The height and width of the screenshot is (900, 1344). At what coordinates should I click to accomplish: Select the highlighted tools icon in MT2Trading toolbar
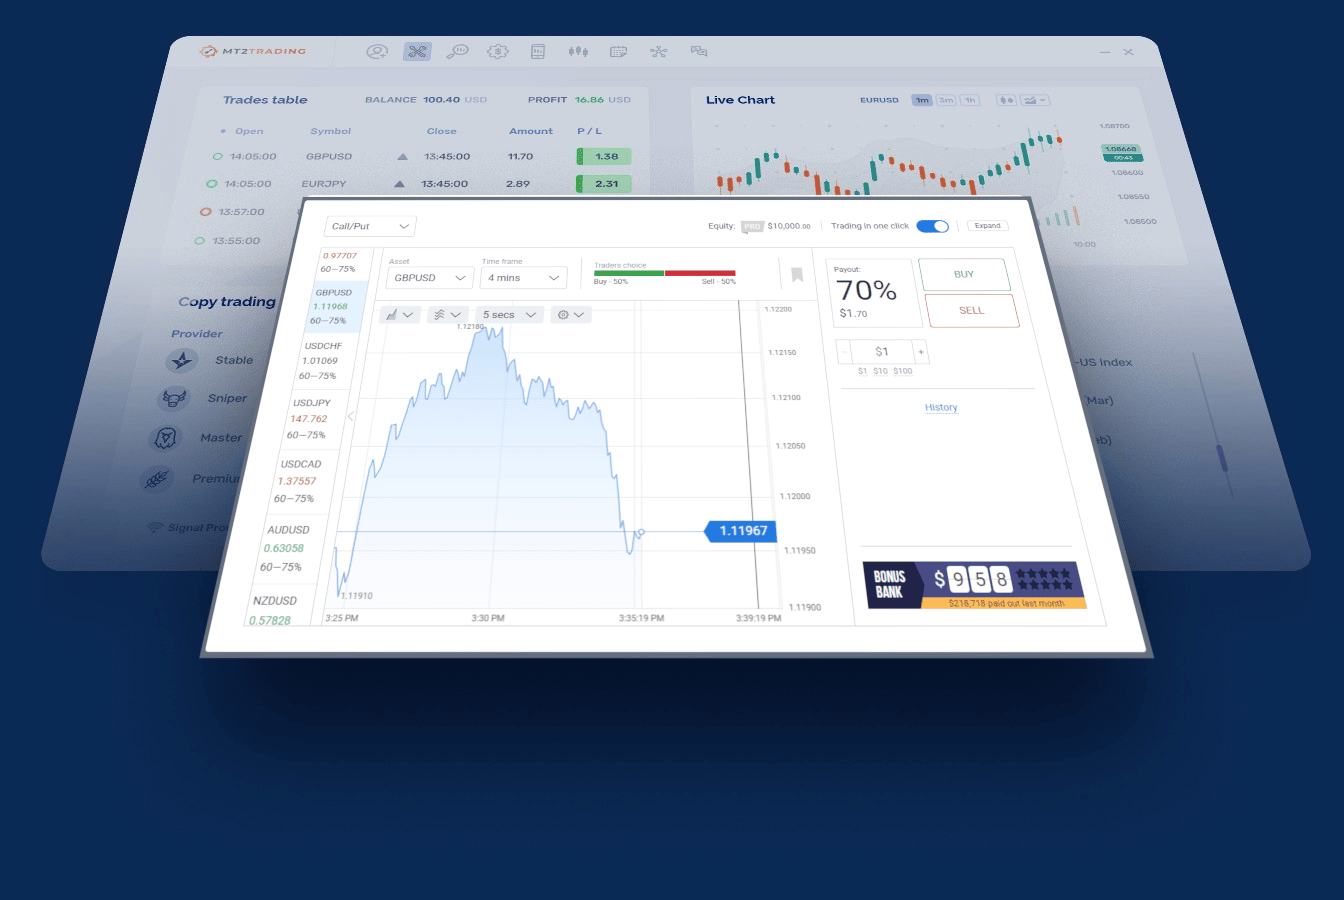coord(417,51)
